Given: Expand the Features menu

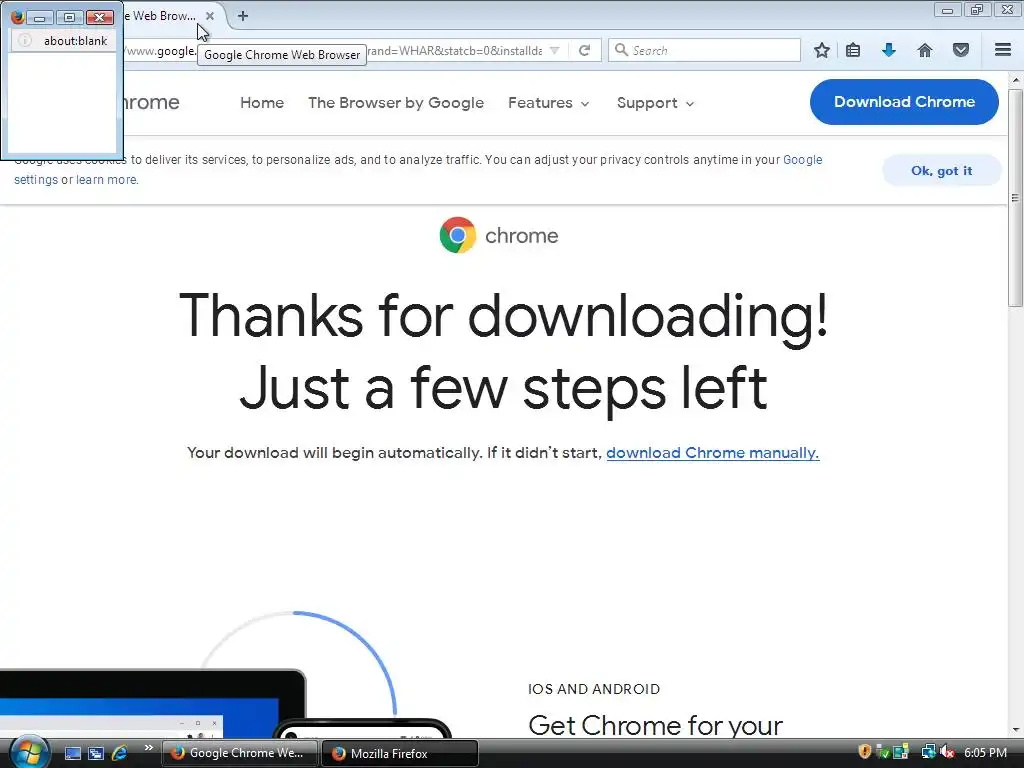Looking at the screenshot, I should pos(549,103).
